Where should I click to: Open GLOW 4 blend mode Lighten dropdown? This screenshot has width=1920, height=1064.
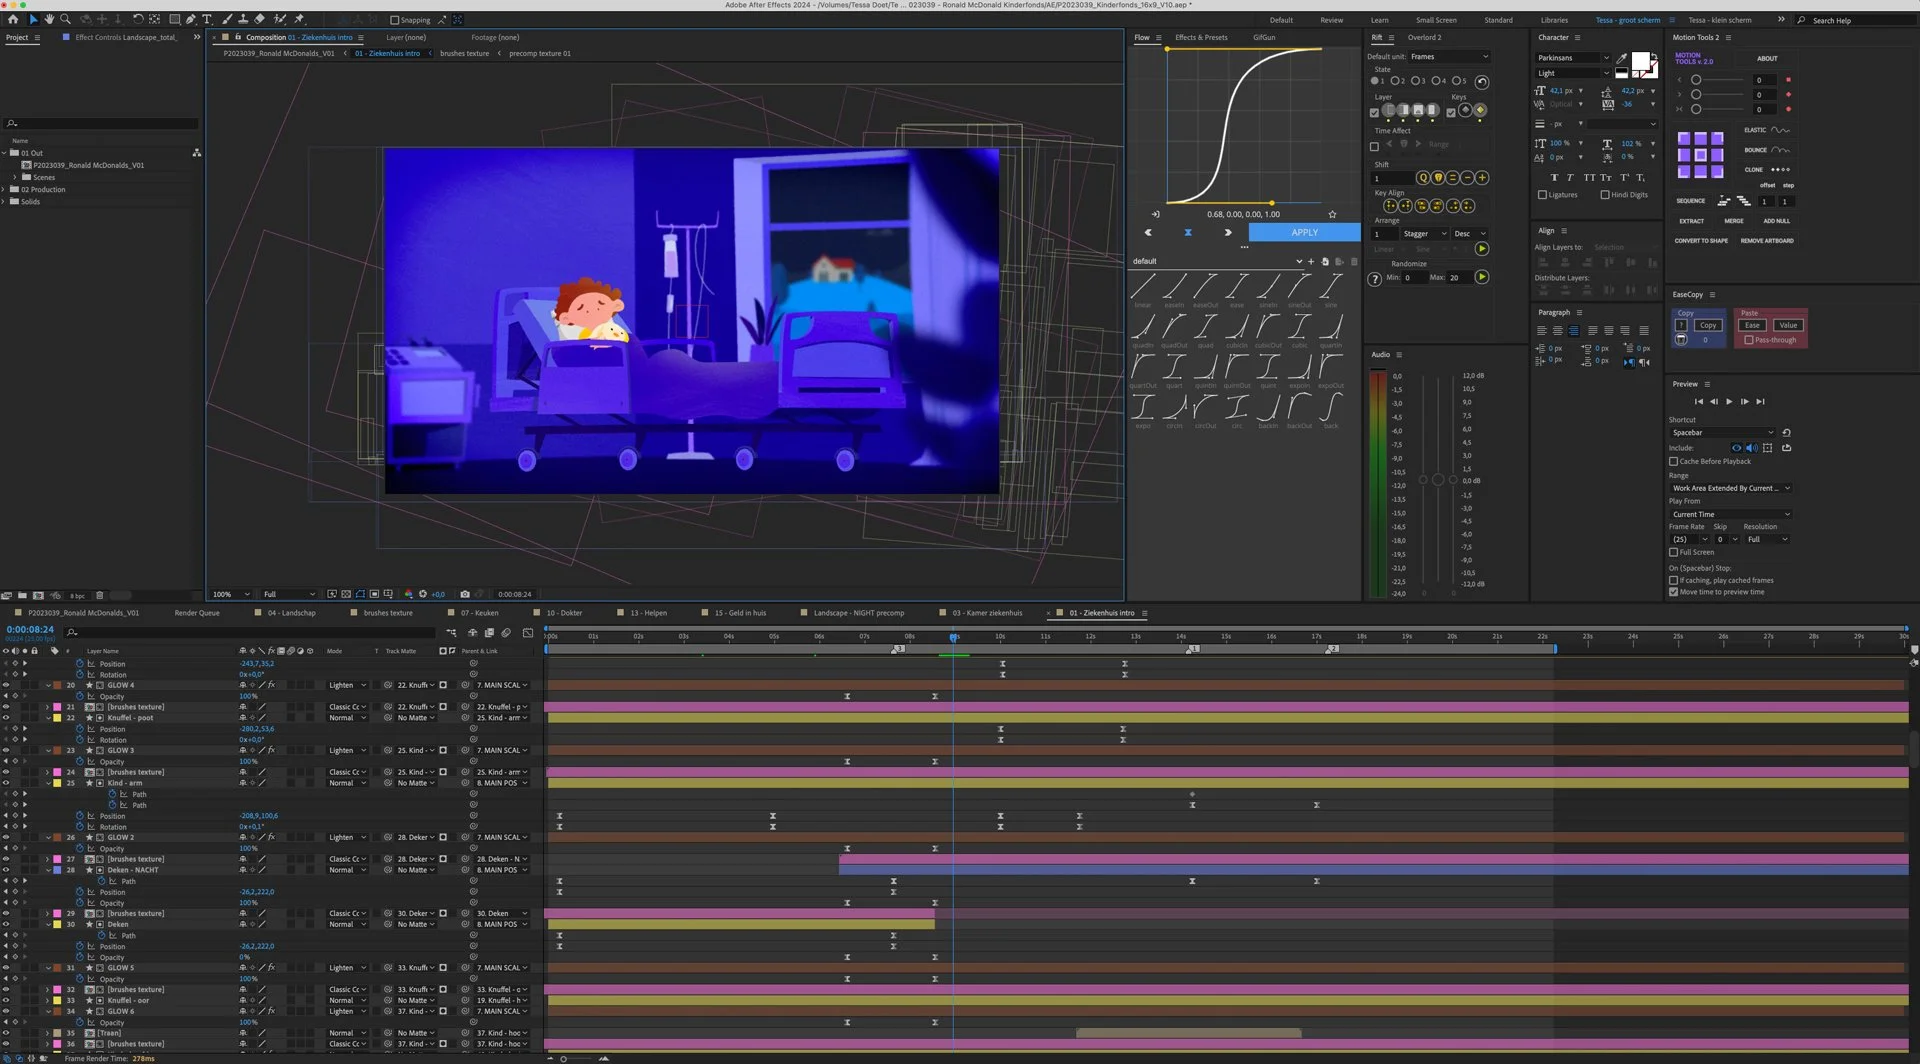347,685
